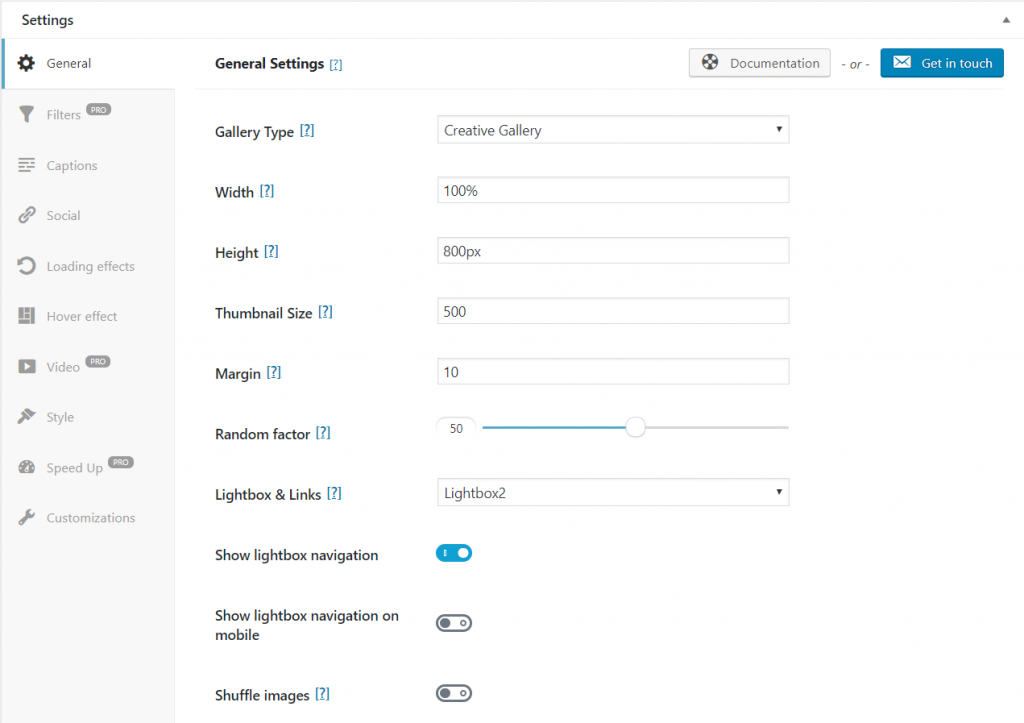Open the Random factor help tooltip

point(323,433)
